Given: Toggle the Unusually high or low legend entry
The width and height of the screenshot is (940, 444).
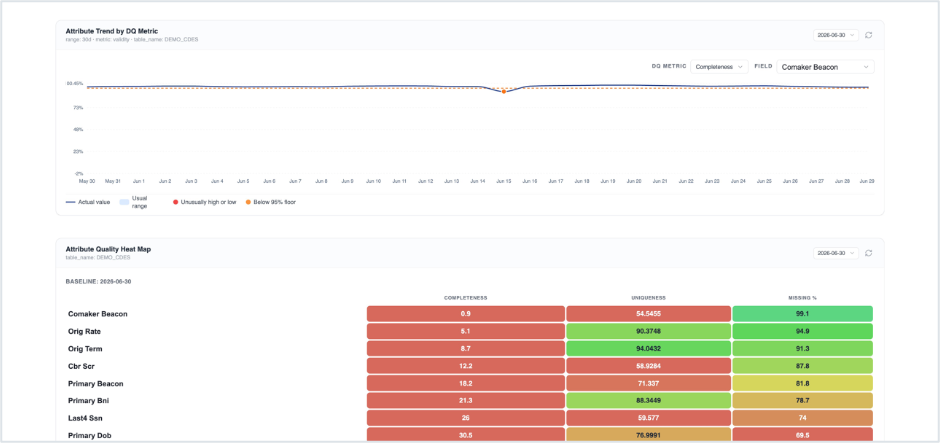Looking at the screenshot, I should tap(204, 202).
